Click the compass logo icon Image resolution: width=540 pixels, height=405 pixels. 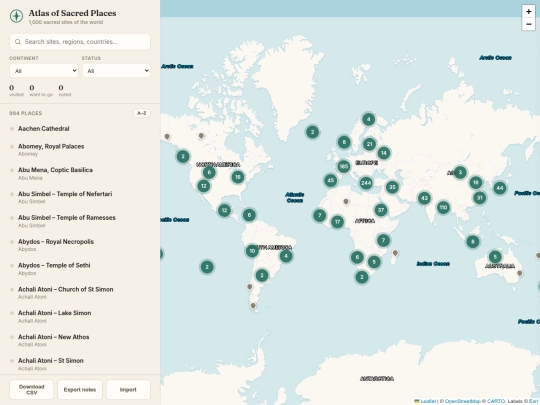pyautogui.click(x=16, y=16)
